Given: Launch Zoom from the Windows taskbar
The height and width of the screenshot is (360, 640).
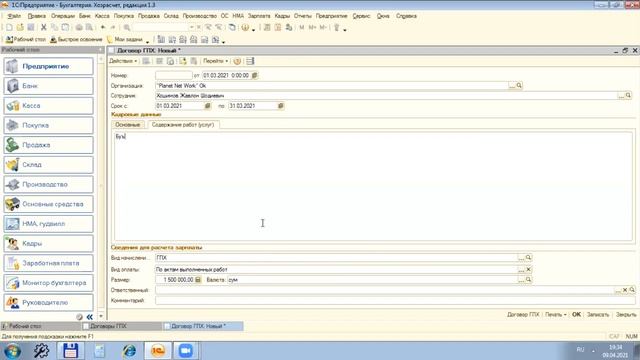Looking at the screenshot, I should click(x=186, y=351).
